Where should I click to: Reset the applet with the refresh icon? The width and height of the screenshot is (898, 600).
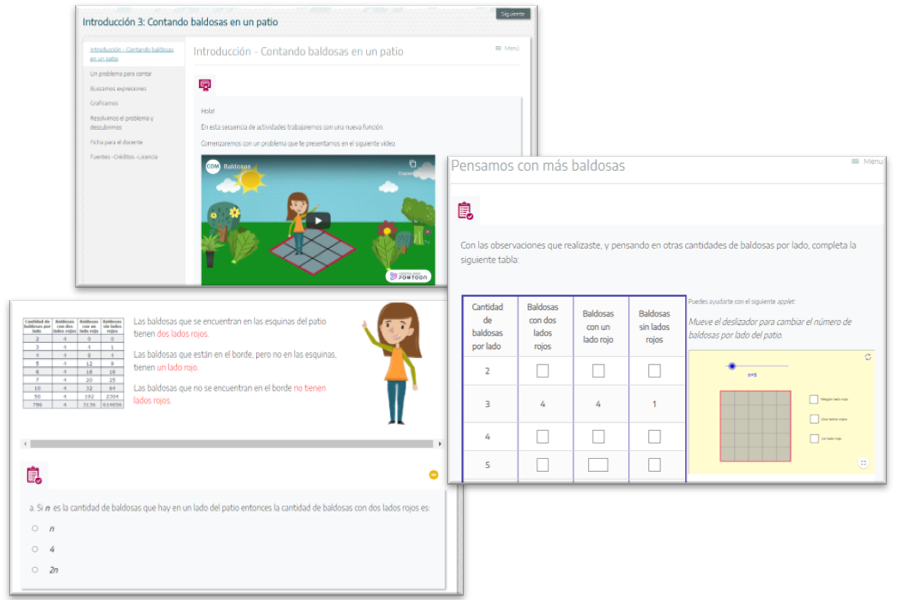[x=868, y=357]
